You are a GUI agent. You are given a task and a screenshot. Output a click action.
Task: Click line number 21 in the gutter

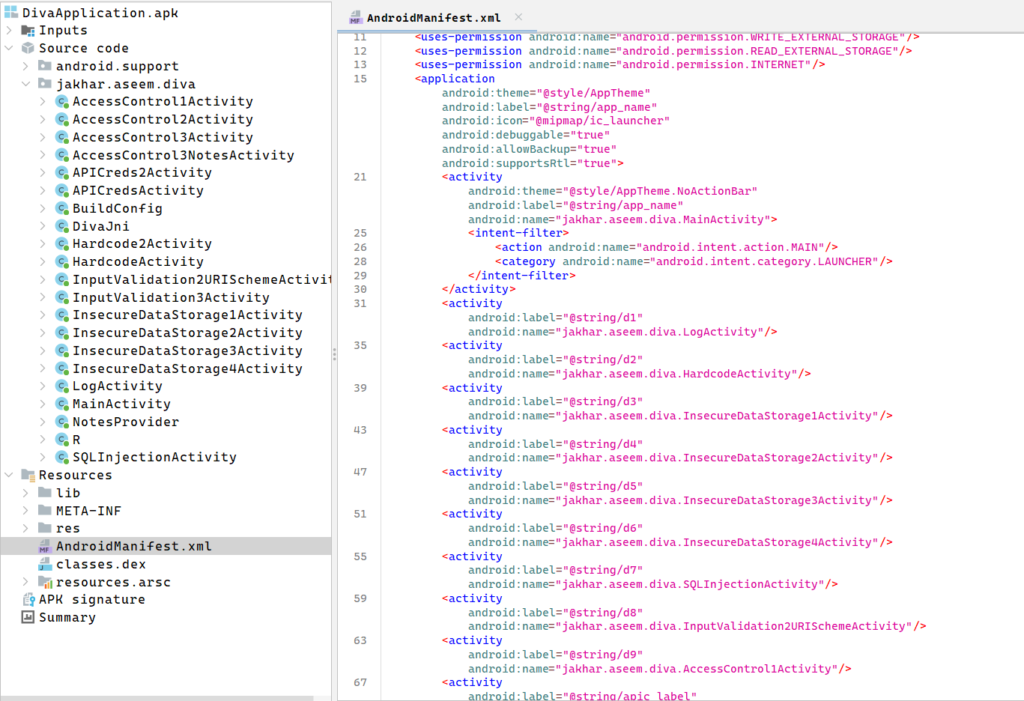pyautogui.click(x=360, y=177)
